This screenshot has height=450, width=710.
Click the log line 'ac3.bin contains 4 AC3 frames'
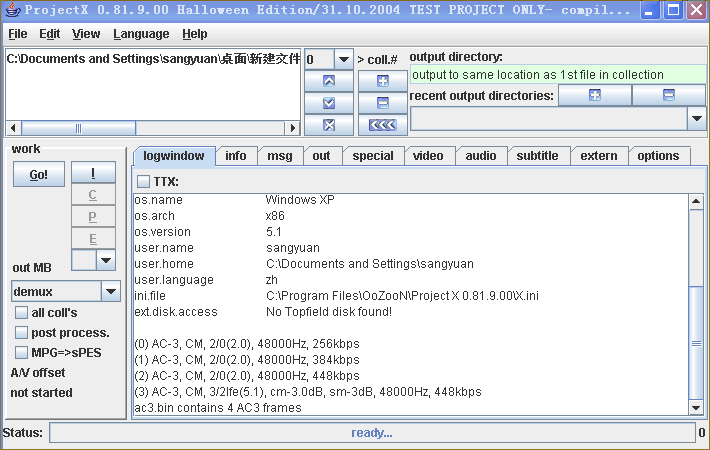tap(218, 408)
